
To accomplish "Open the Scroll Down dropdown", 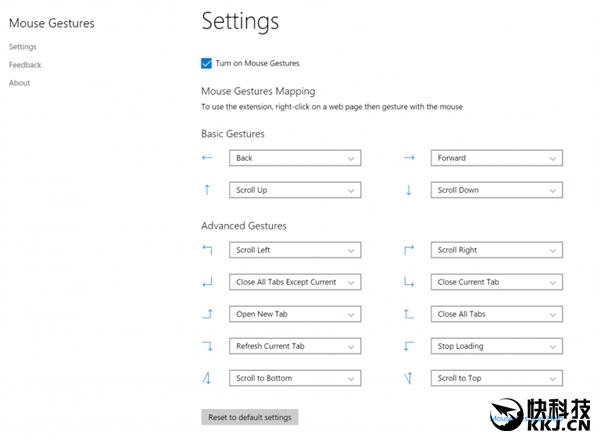I will [x=497, y=190].
